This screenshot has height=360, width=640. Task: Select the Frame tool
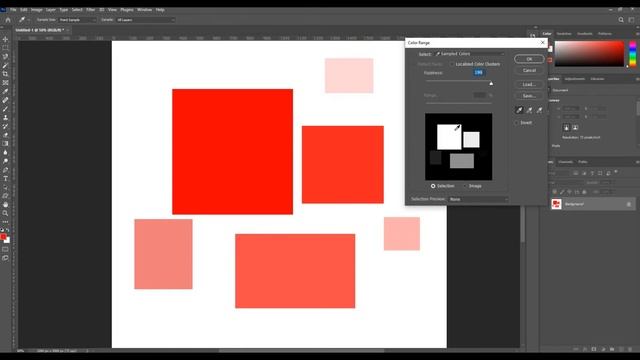point(5,82)
